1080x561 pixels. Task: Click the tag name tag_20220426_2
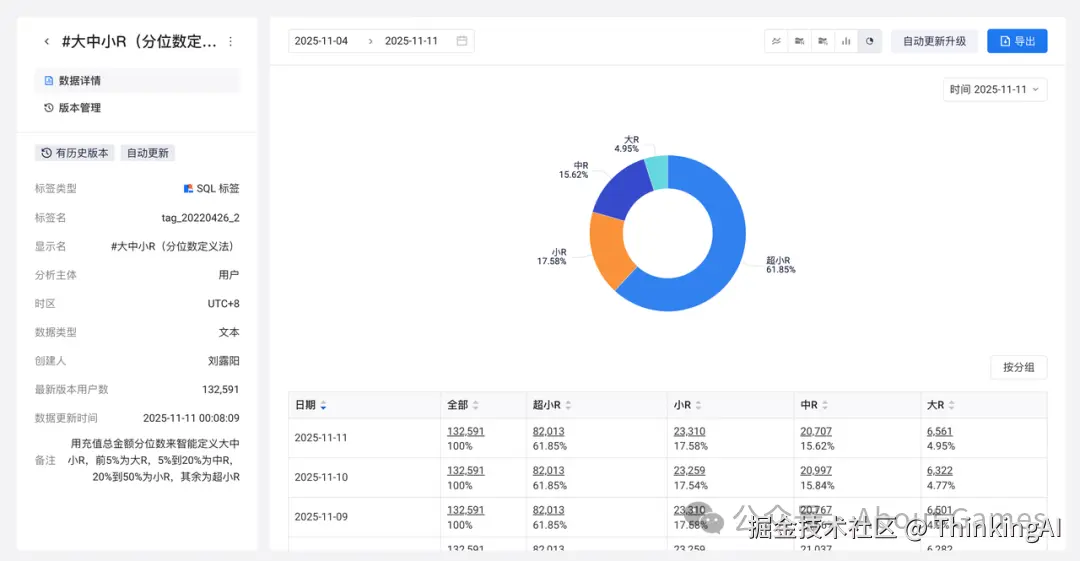click(200, 218)
